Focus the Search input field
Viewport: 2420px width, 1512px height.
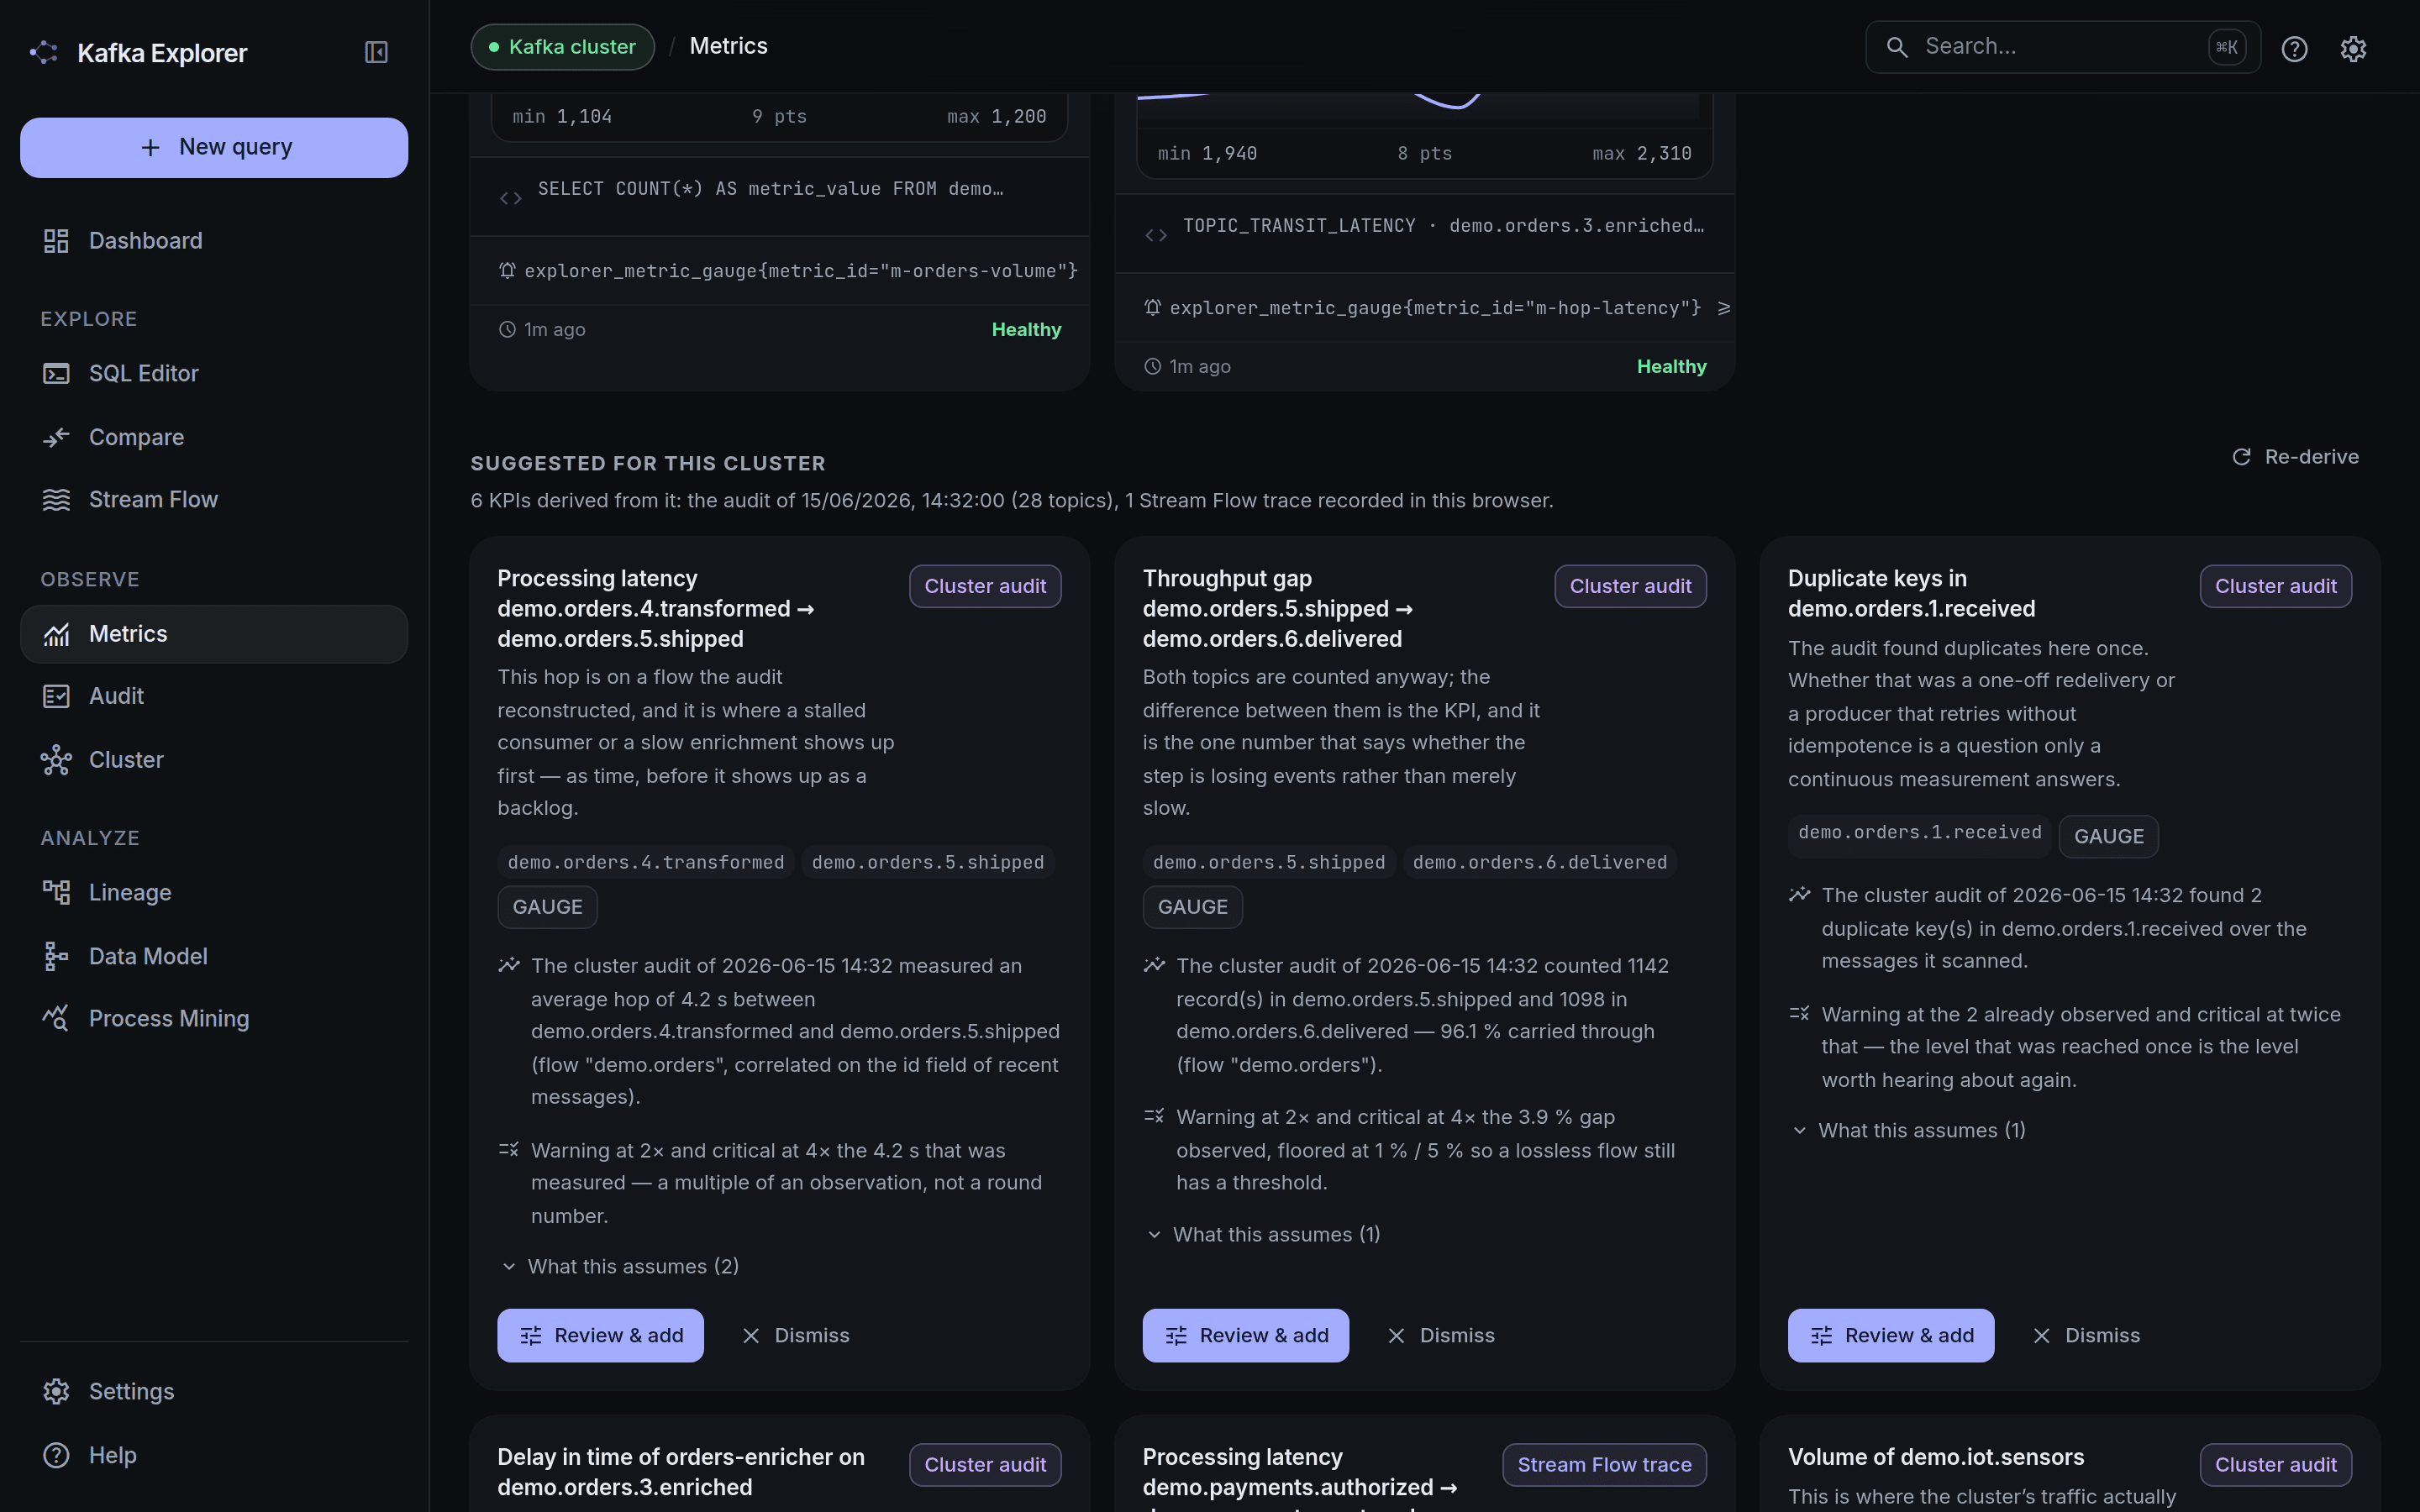click(x=2062, y=47)
